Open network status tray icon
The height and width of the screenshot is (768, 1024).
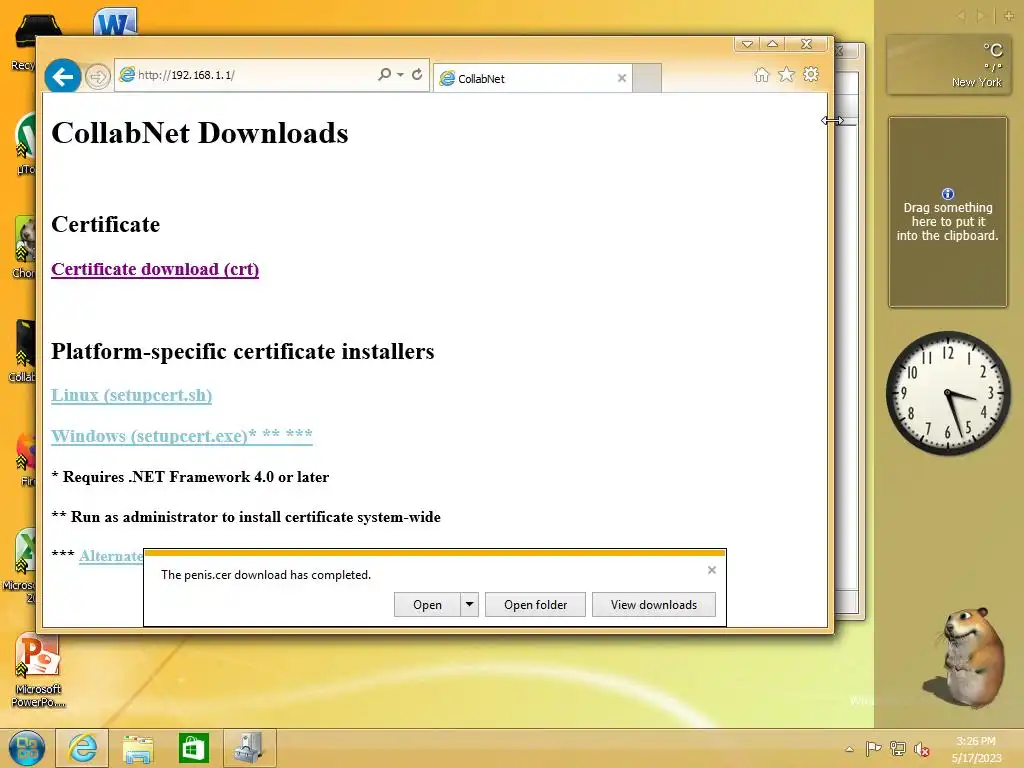click(x=898, y=749)
